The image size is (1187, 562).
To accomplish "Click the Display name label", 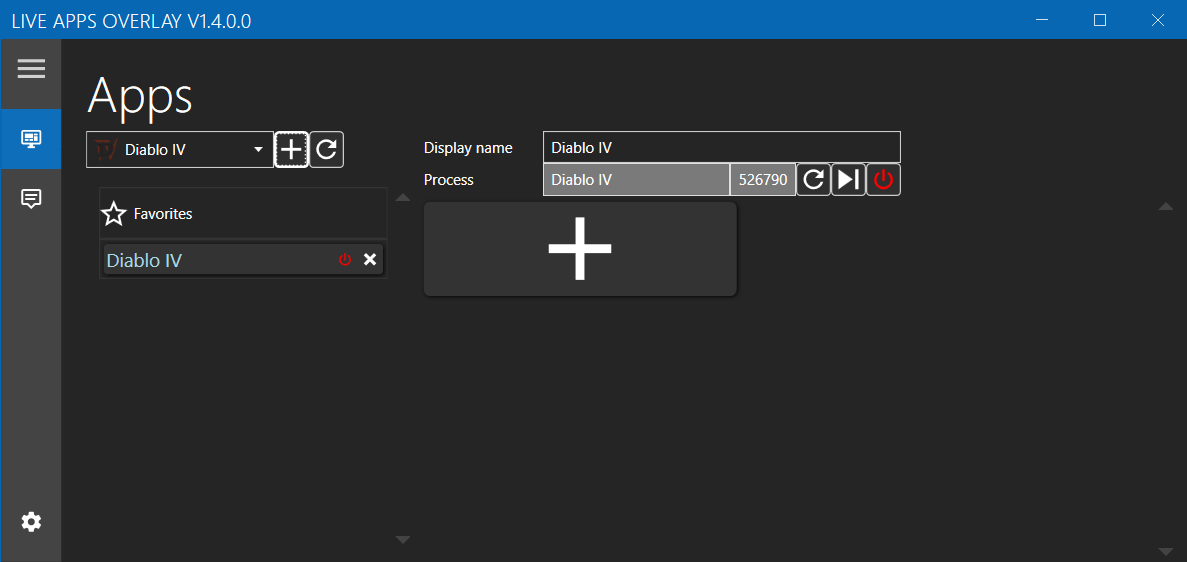I will 468,148.
